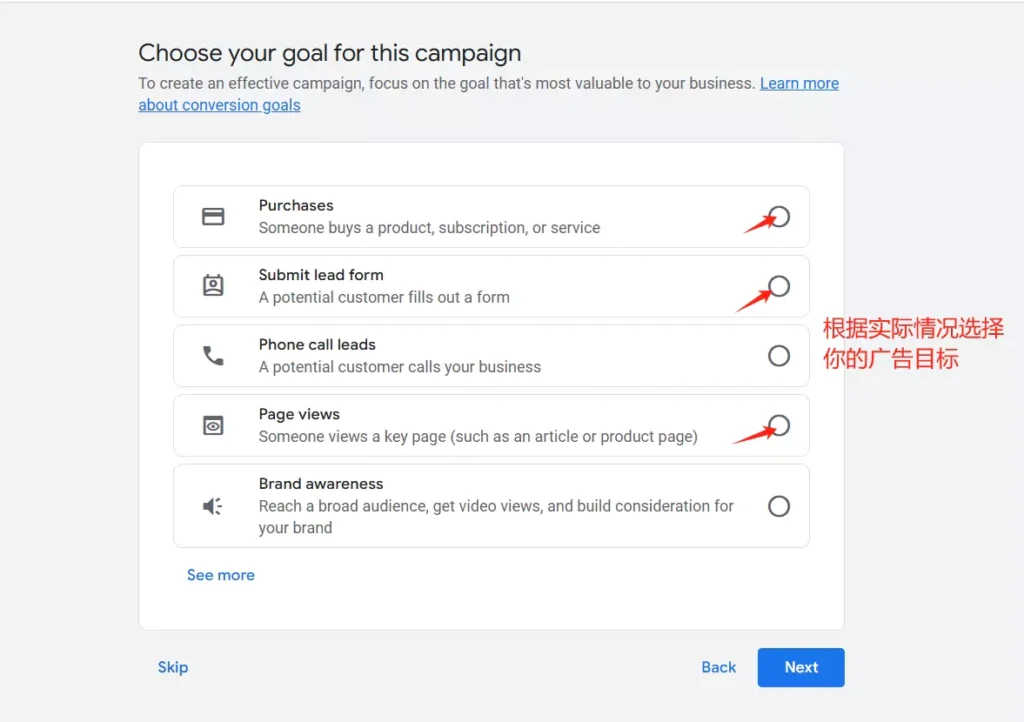The width and height of the screenshot is (1024, 722).
Task: Click the Skip link
Action: (172, 667)
